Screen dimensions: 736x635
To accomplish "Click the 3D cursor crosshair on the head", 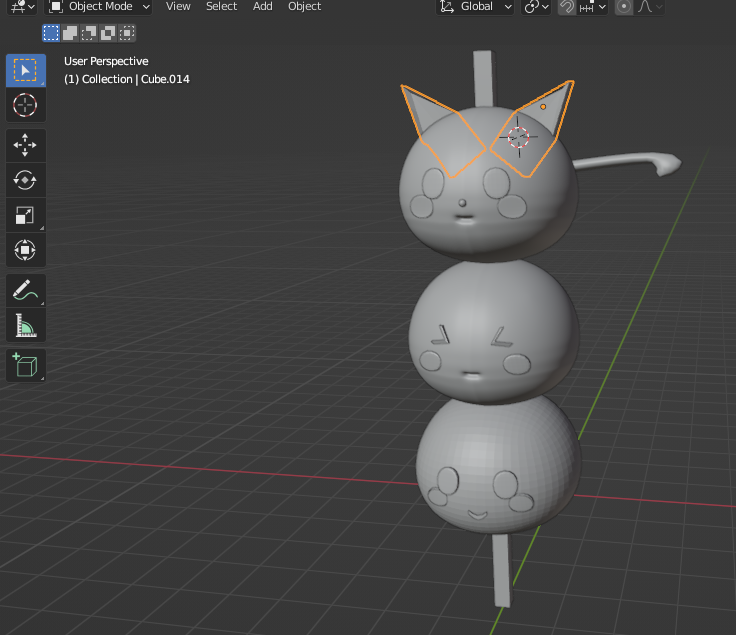I will (x=519, y=137).
